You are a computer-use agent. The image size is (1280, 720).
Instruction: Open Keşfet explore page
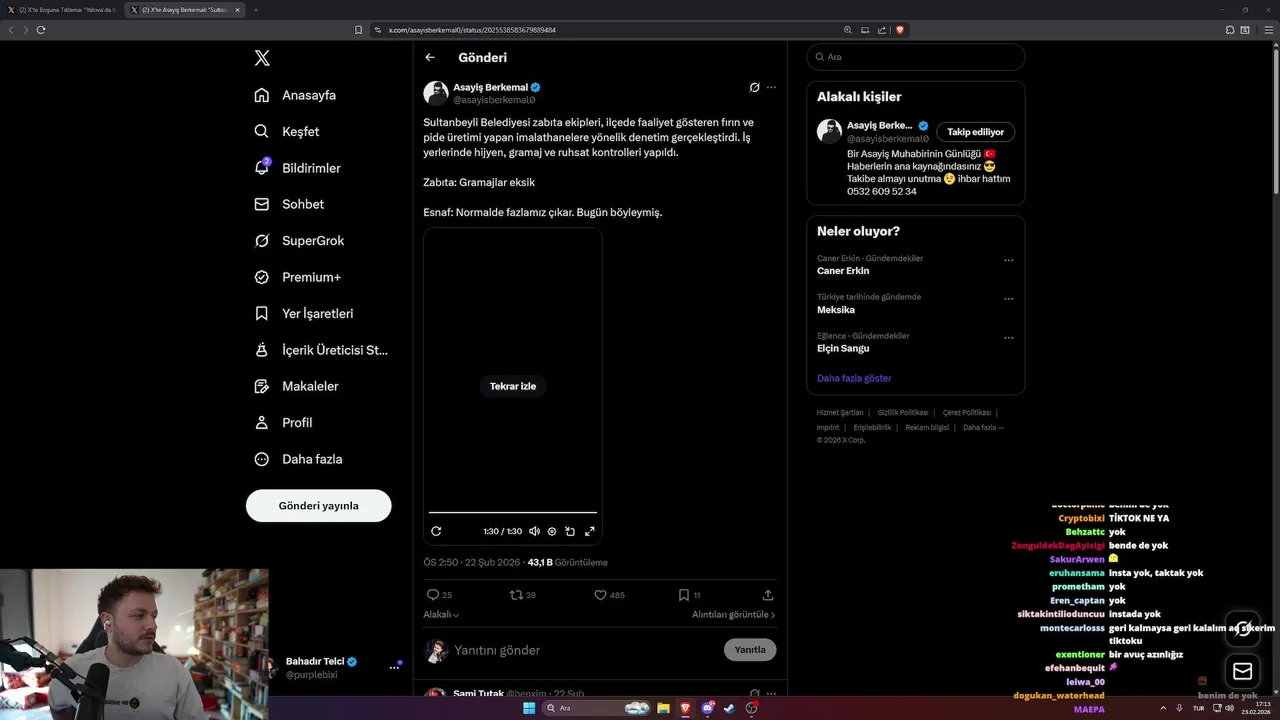tap(287, 131)
